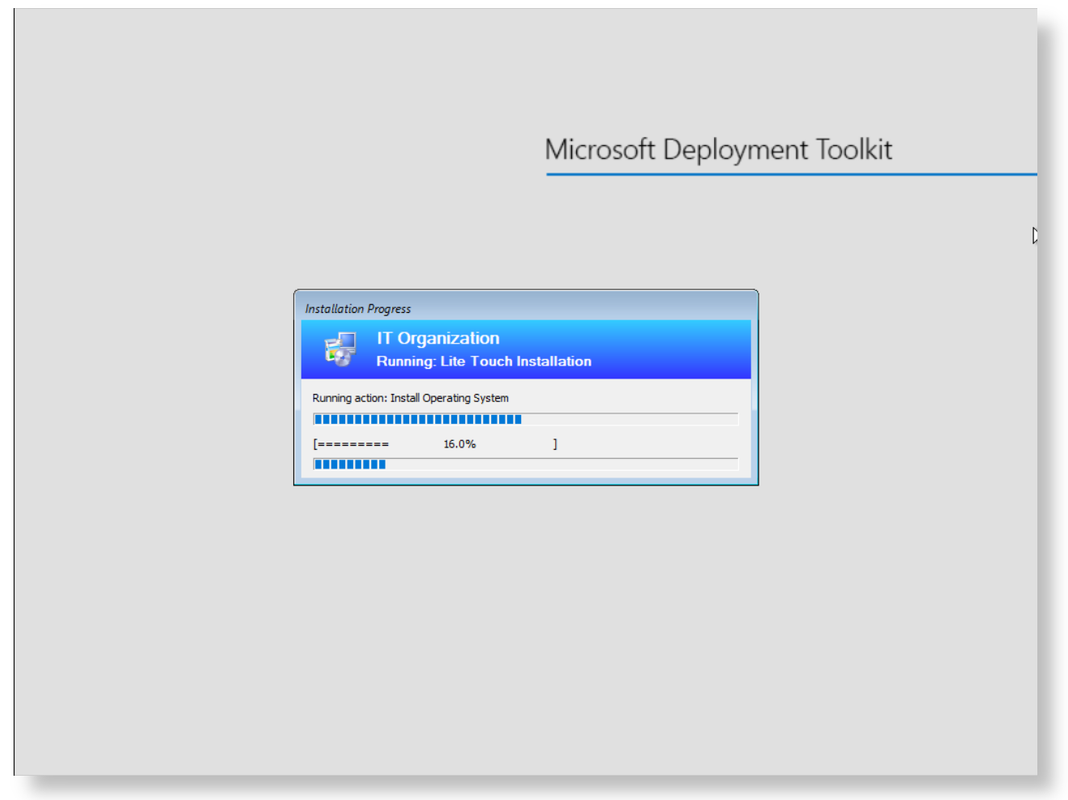Click the computer installation icon in banner

(340, 349)
